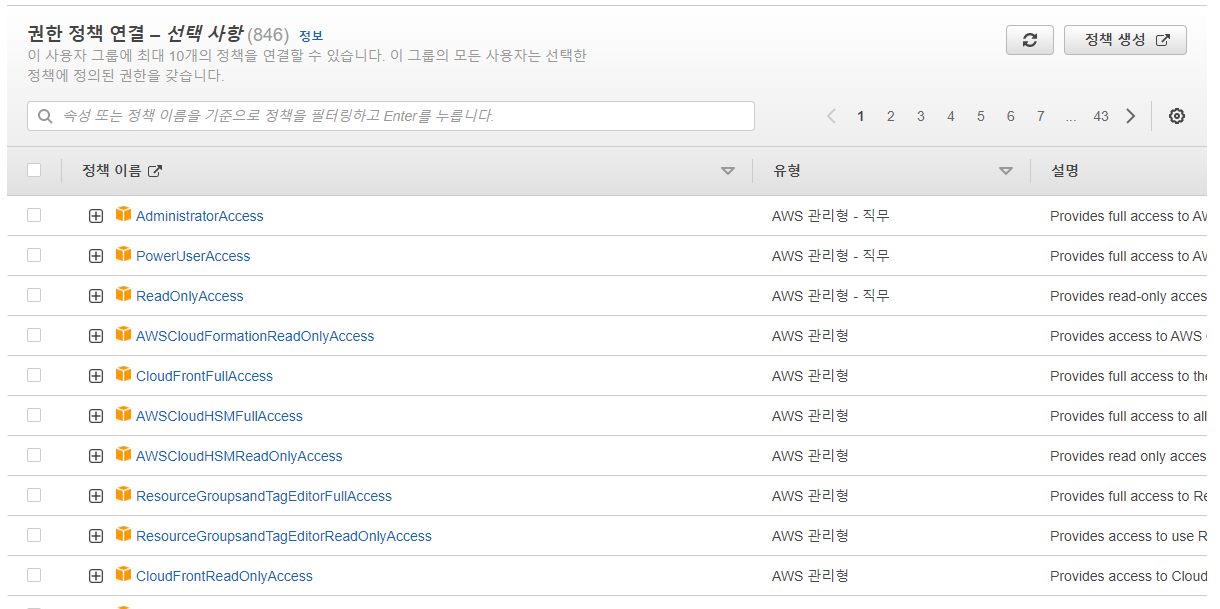Click 'AWS 관리형 - 직무' in AdministratorAccess row

pyautogui.click(x=830, y=216)
